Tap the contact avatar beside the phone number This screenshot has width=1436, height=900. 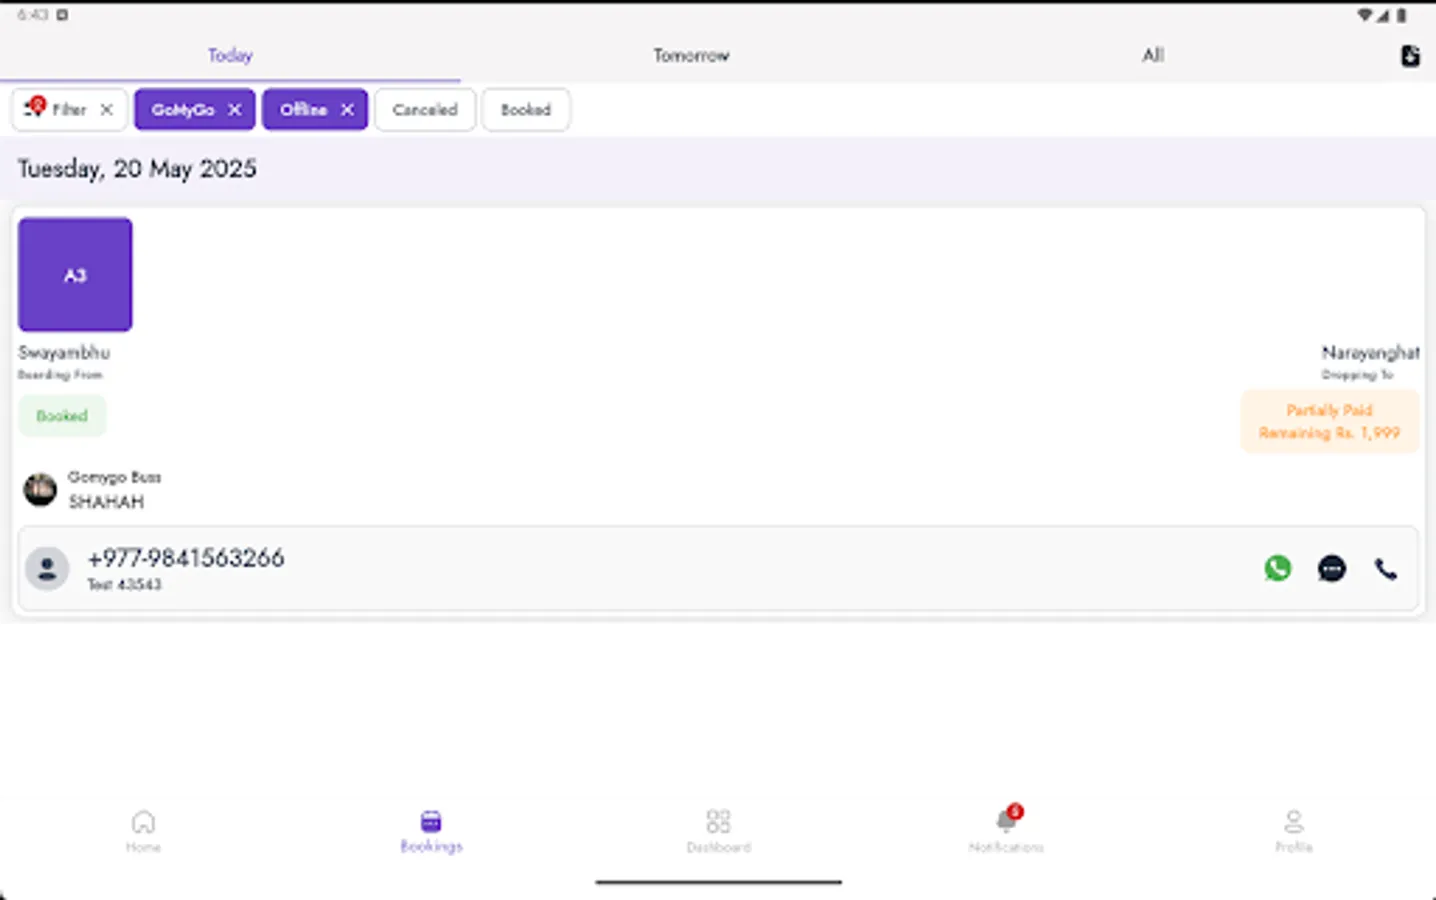click(x=46, y=568)
